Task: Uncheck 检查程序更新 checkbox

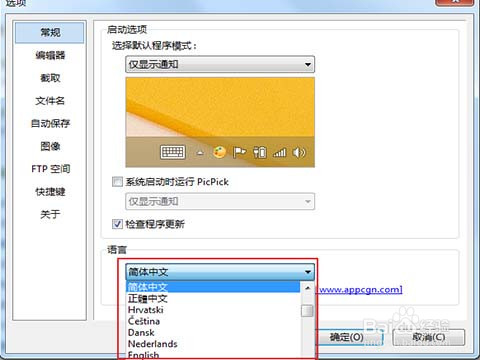Action: (x=117, y=224)
